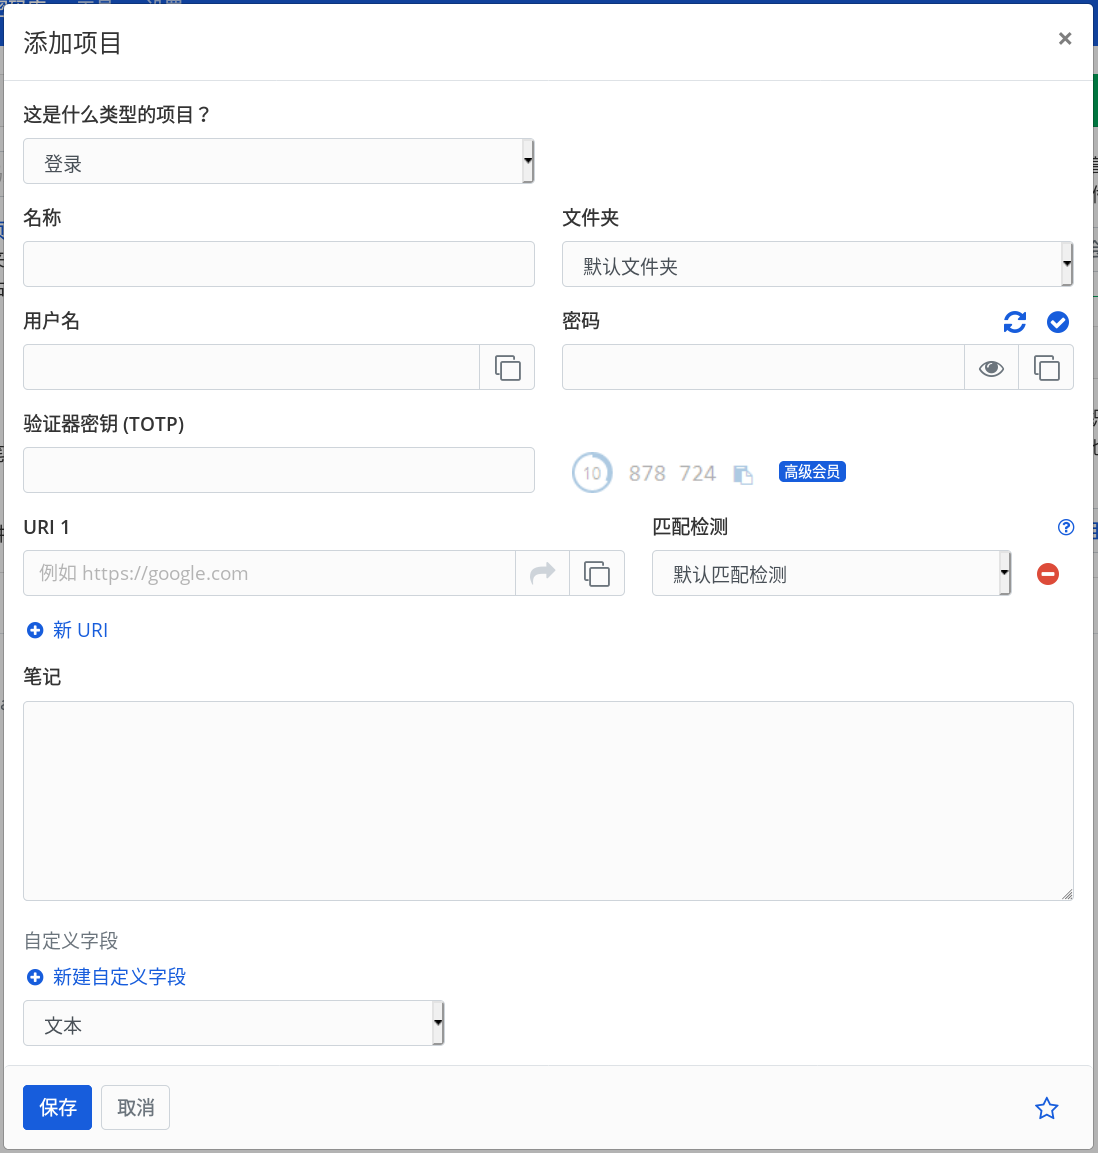Expand the 默认文件夹 folder dropdown

coord(816,265)
